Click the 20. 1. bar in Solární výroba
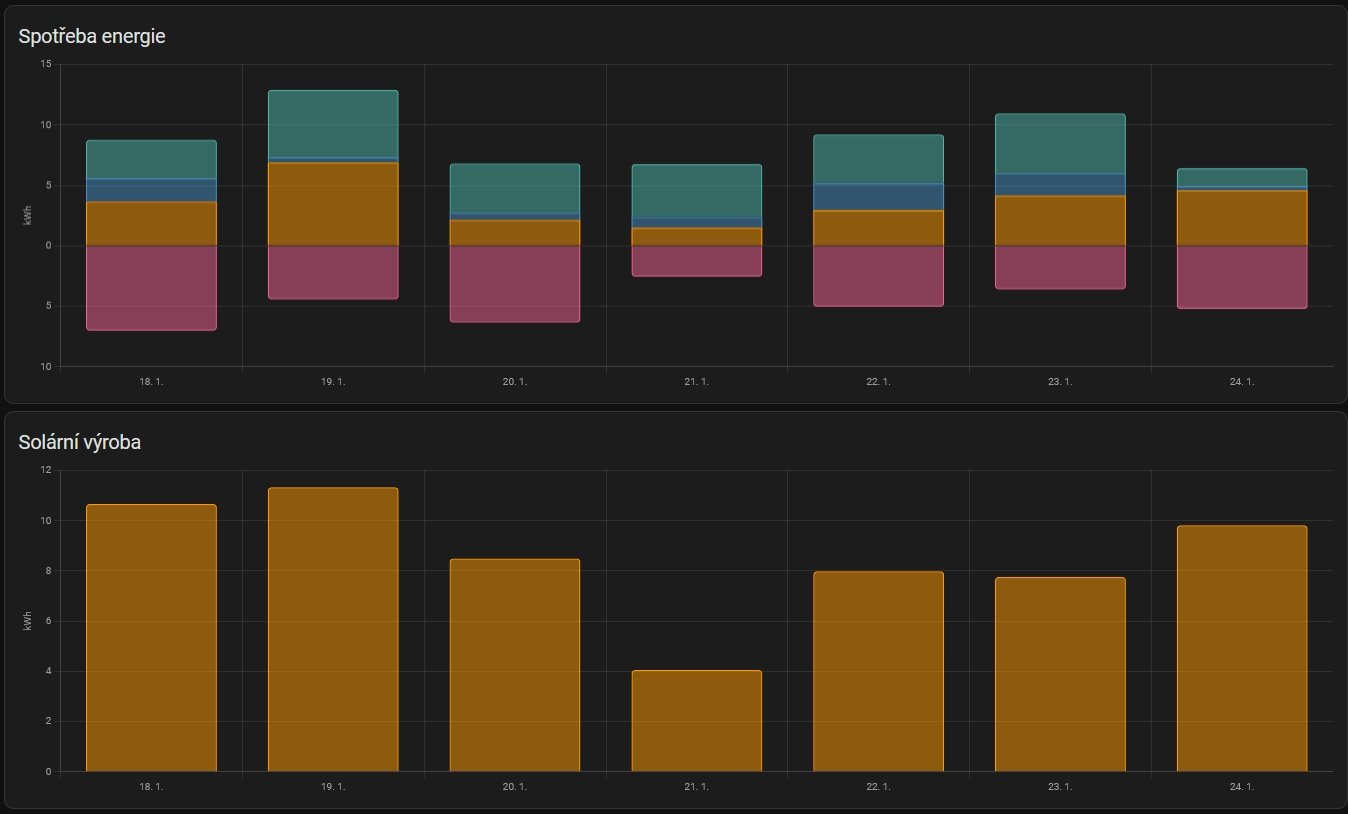 tap(515, 665)
